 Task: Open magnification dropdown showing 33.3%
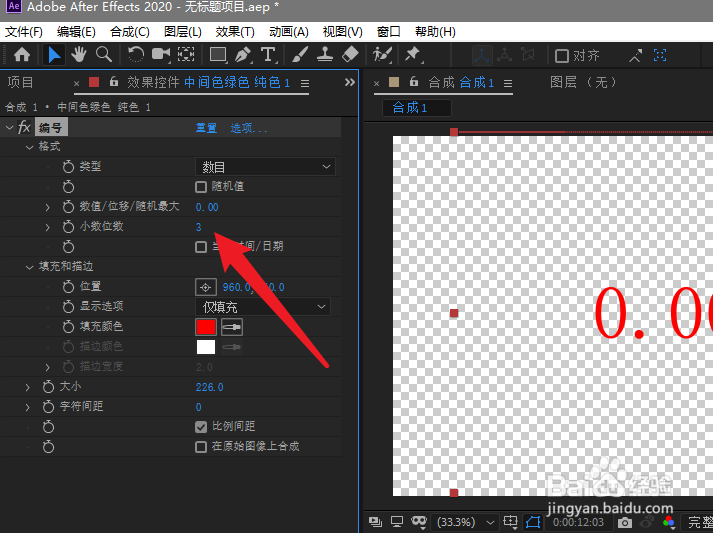point(464,522)
